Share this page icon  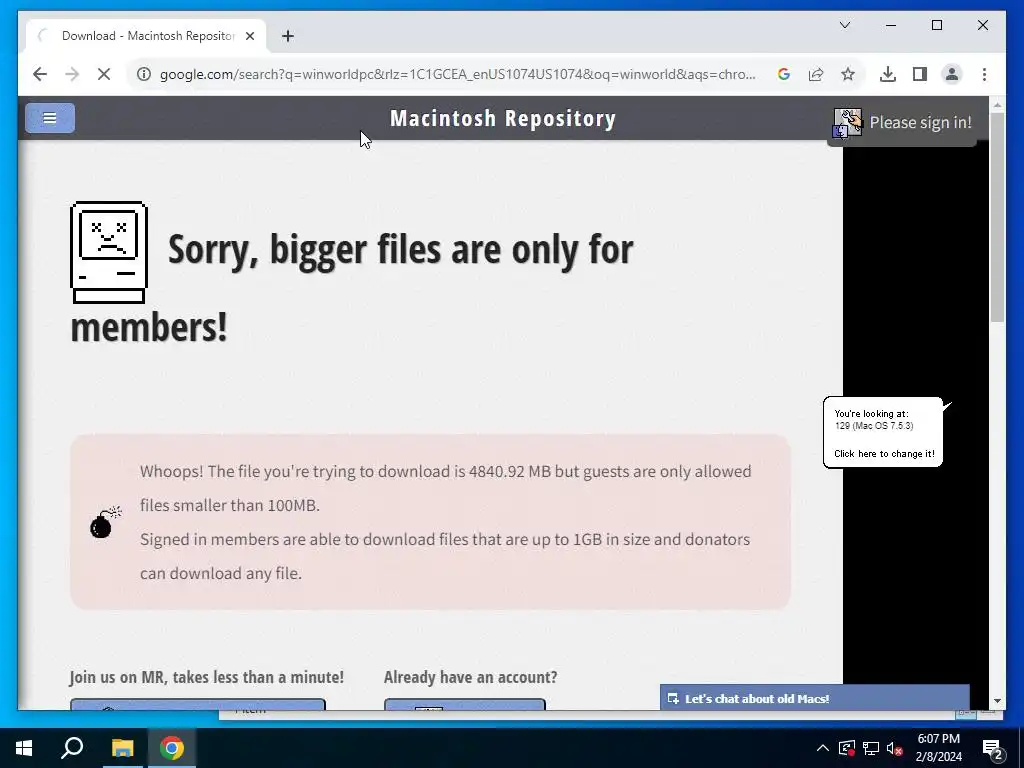(816, 74)
